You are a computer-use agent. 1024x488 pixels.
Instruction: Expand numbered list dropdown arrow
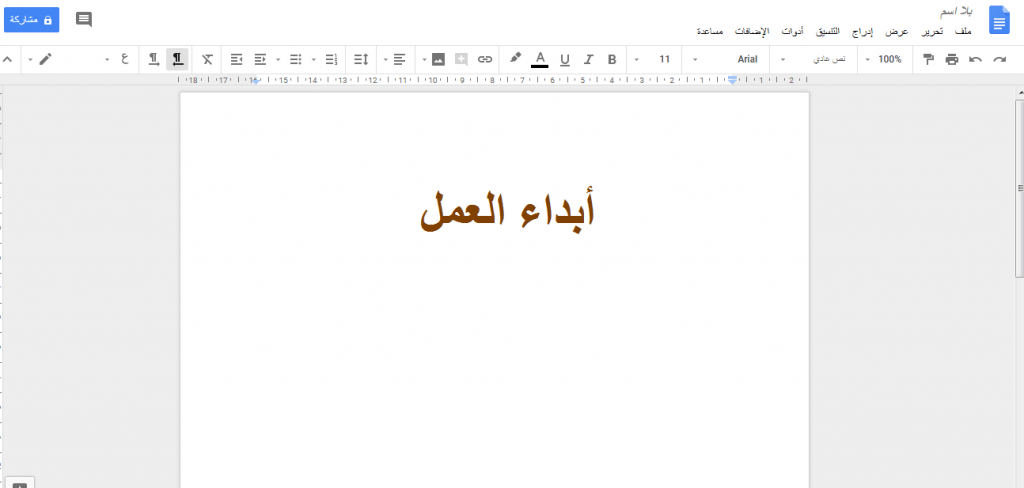point(313,60)
